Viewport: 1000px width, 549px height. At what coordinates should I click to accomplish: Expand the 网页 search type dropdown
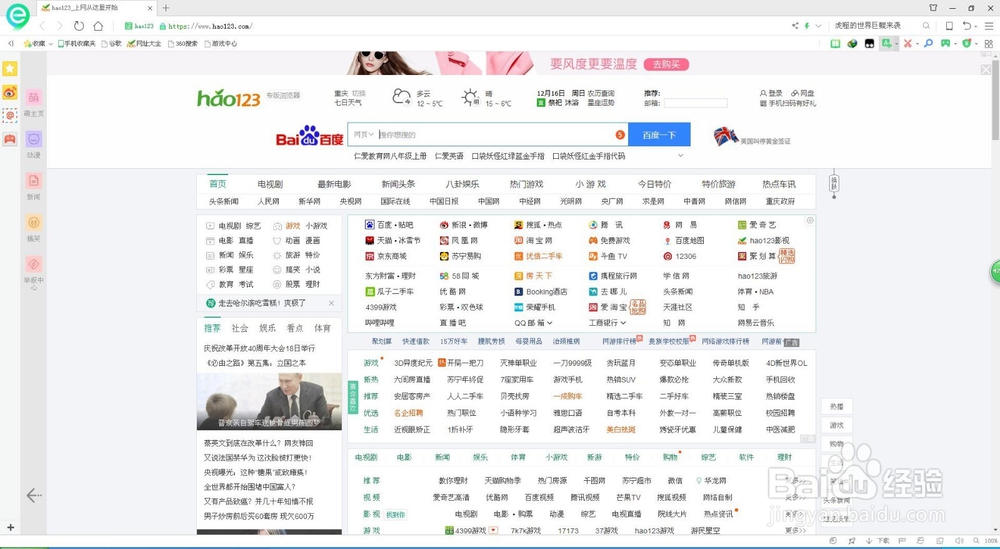point(364,135)
